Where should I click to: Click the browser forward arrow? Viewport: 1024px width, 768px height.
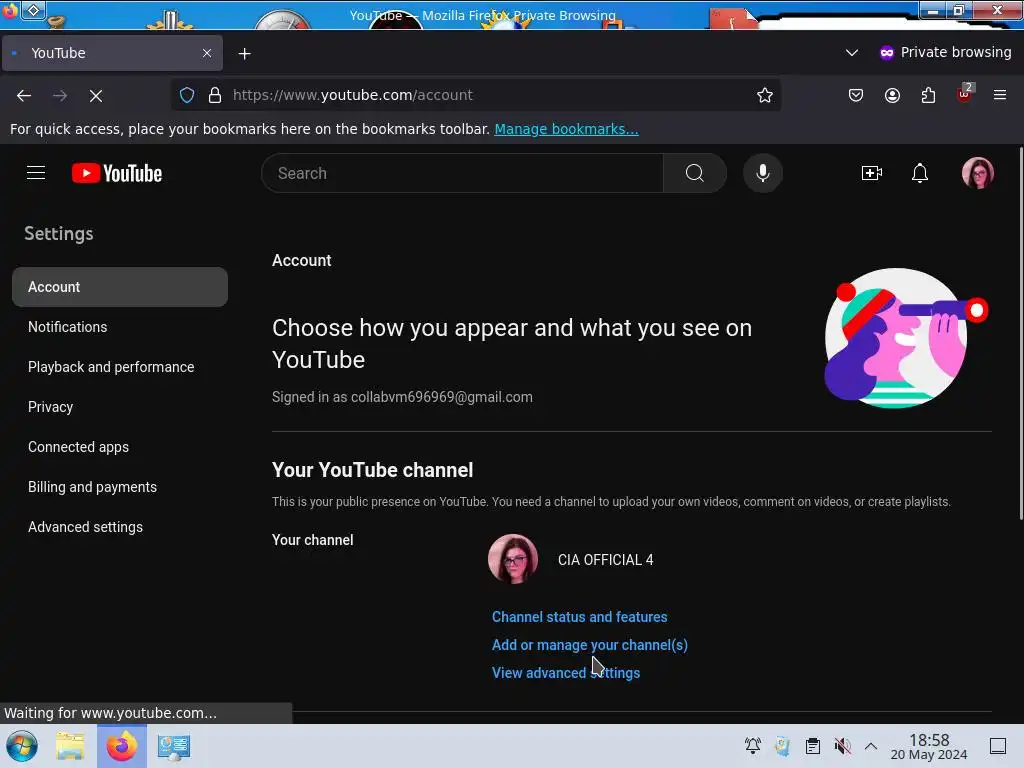tap(60, 95)
